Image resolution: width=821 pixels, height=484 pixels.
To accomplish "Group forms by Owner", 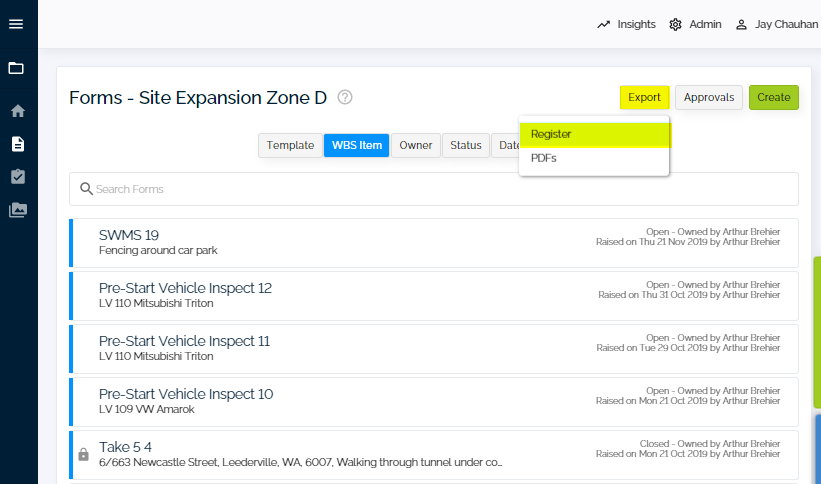I will click(x=416, y=145).
